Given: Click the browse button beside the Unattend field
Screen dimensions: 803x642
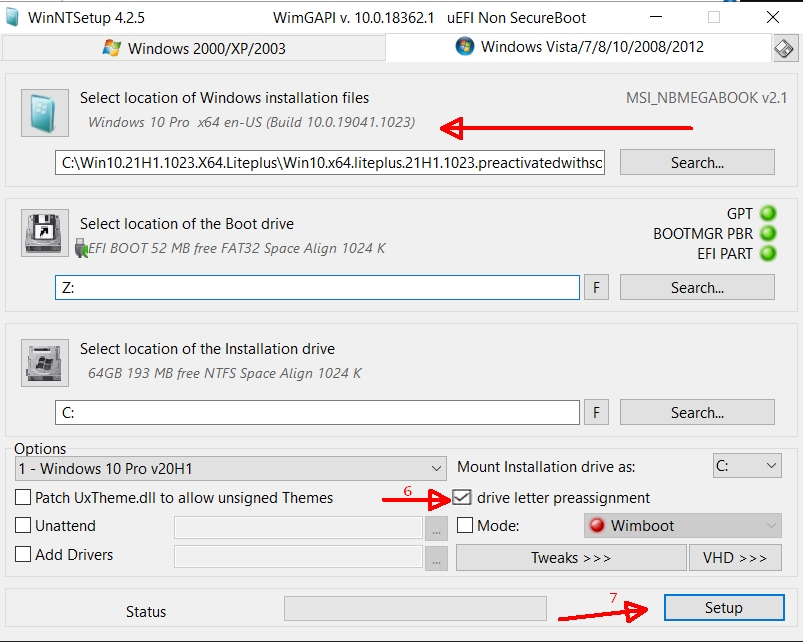Looking at the screenshot, I should coord(436,528).
